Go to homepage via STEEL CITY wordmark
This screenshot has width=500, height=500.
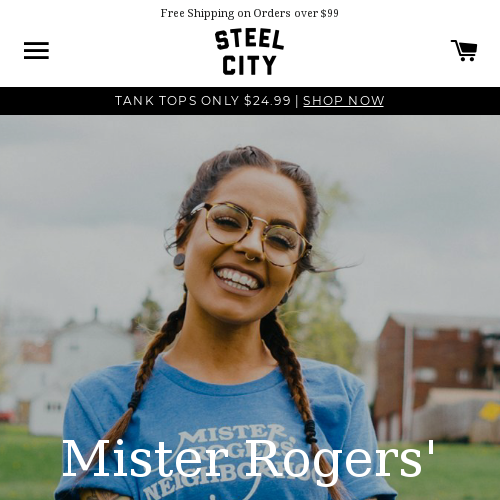[249, 52]
